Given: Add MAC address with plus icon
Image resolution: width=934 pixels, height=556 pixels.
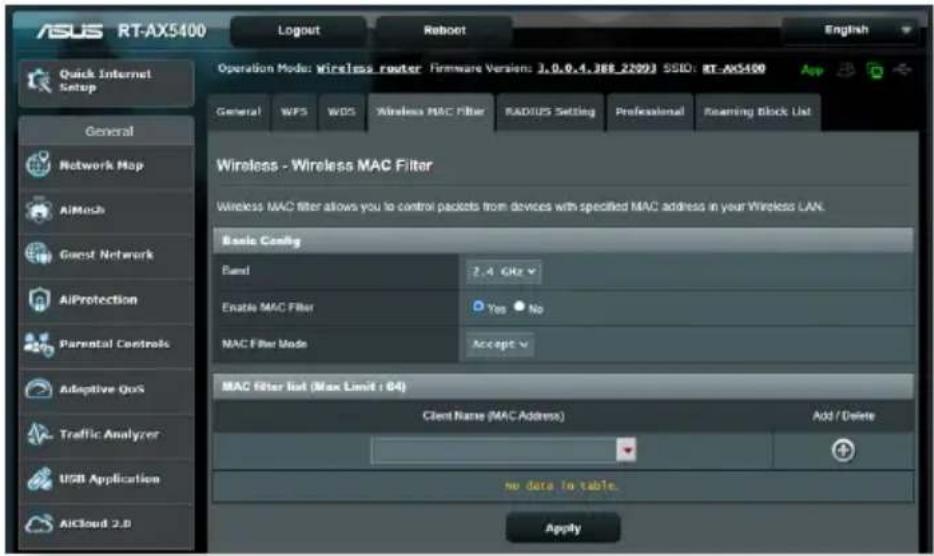Looking at the screenshot, I should click(843, 451).
